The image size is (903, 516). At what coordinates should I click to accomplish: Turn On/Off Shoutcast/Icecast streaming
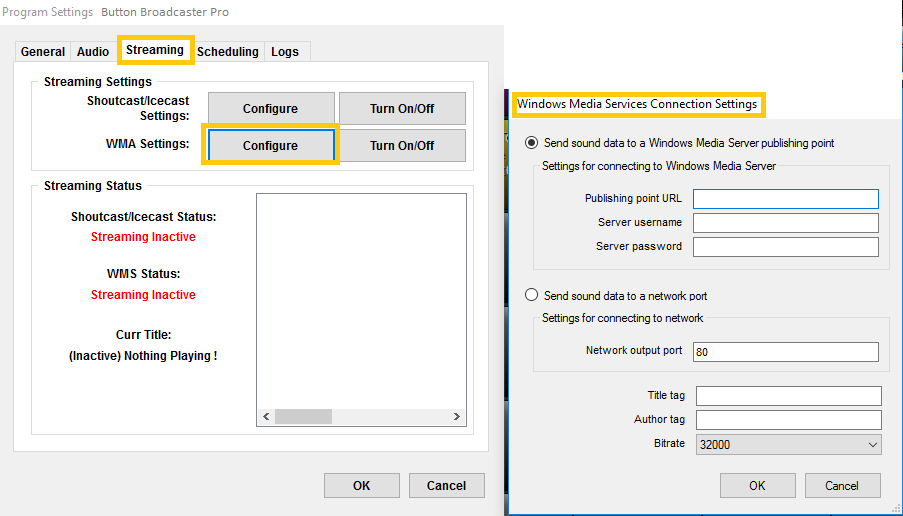[402, 108]
